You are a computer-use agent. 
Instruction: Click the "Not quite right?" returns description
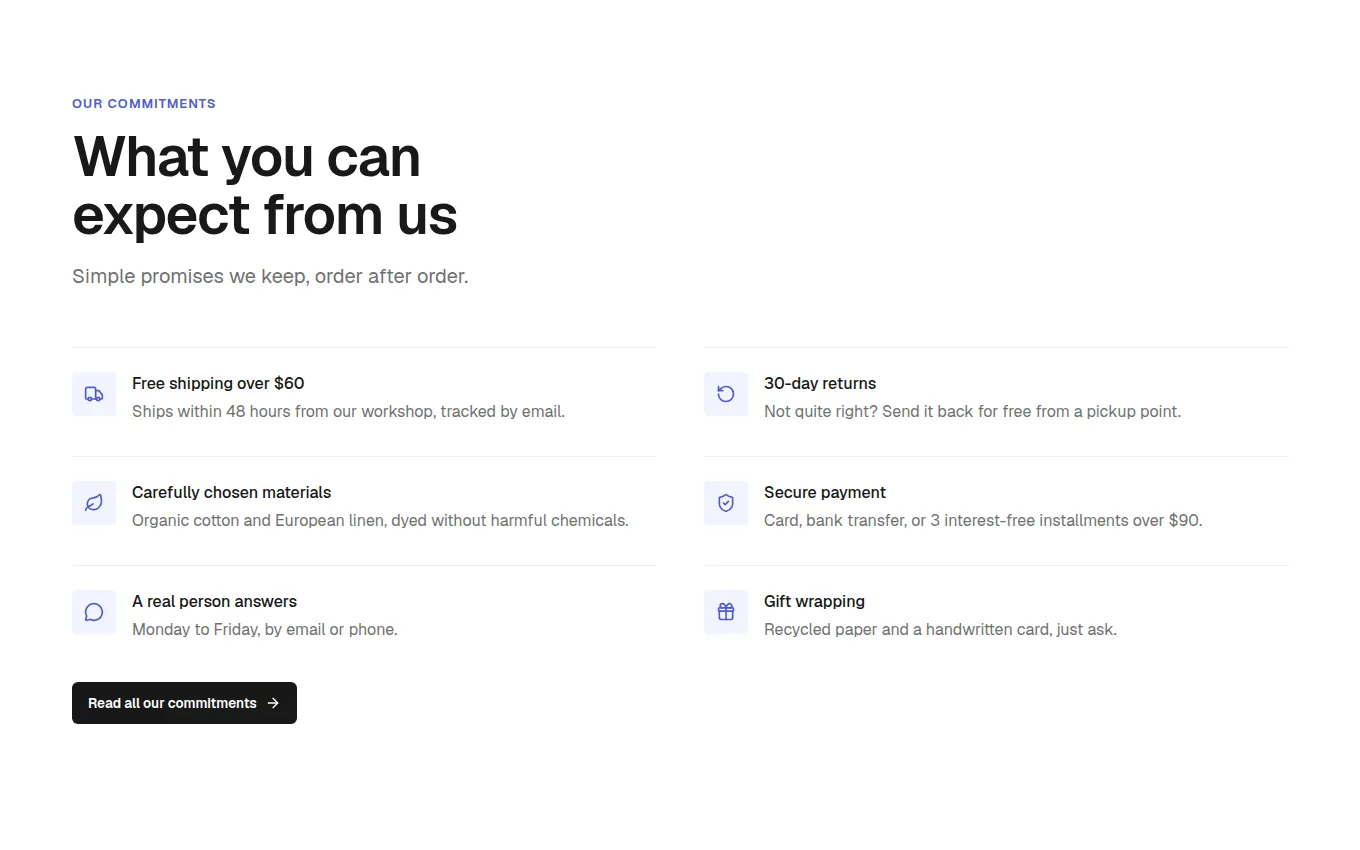972,411
